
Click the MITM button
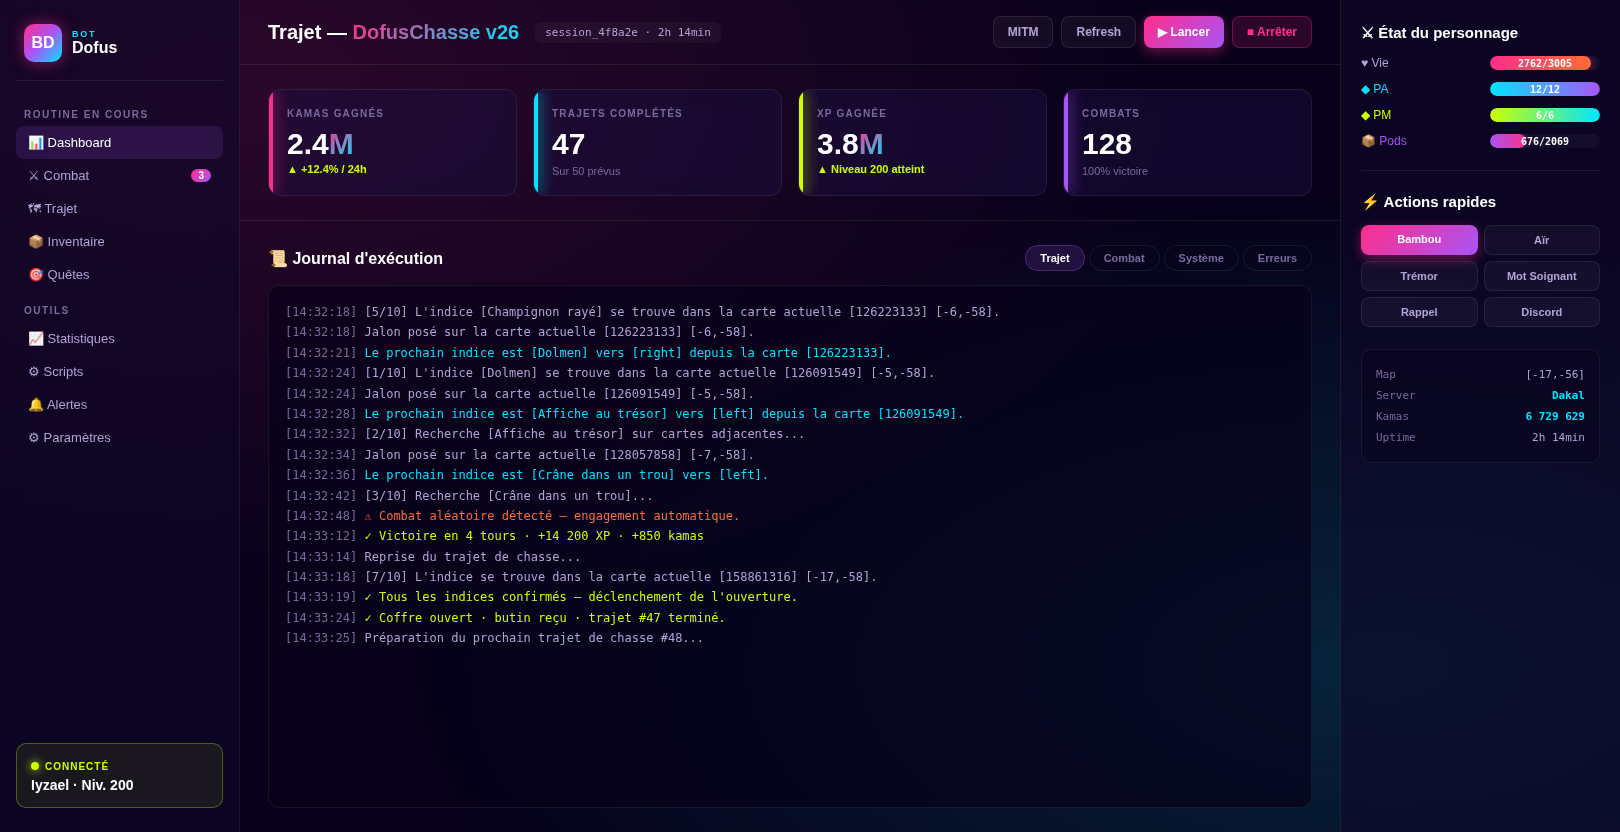1023,32
